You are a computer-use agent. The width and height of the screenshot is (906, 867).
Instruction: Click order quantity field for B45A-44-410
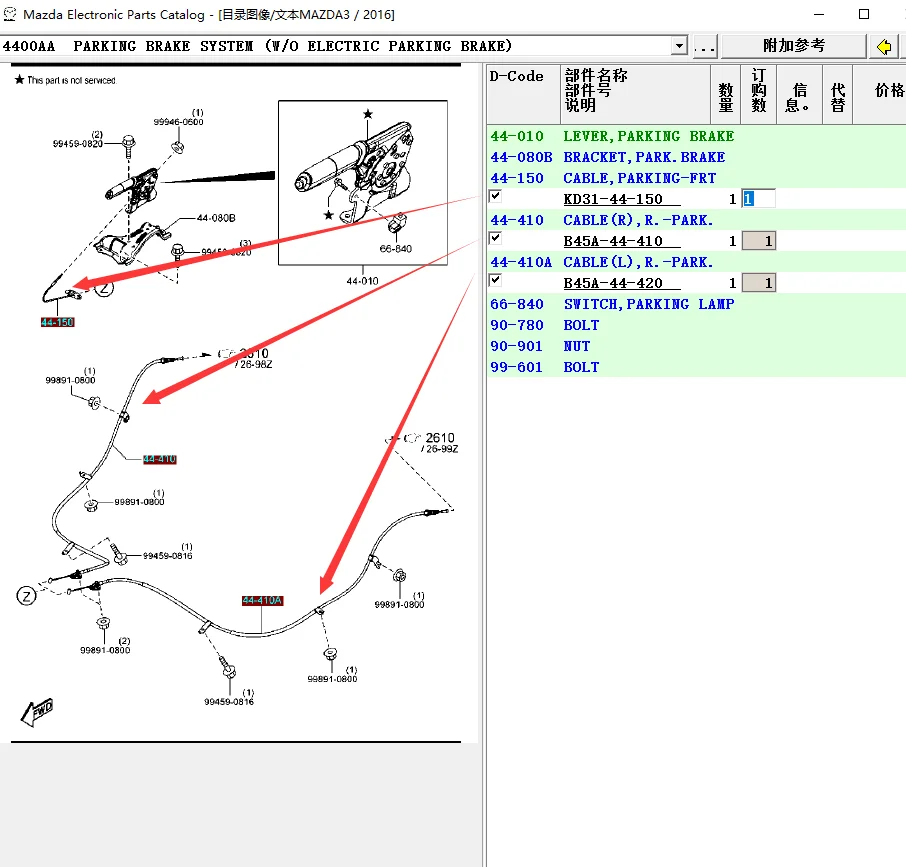click(759, 241)
